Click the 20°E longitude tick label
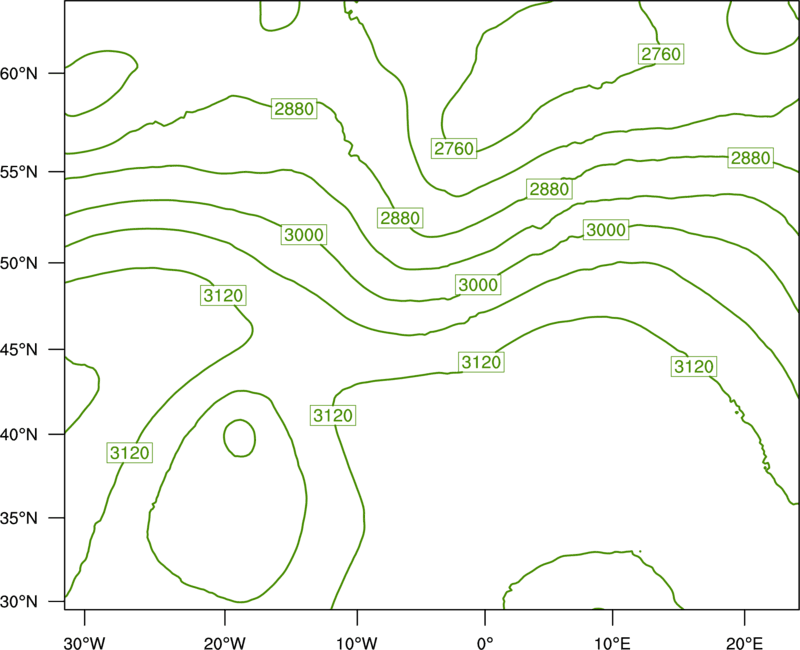 point(744,643)
